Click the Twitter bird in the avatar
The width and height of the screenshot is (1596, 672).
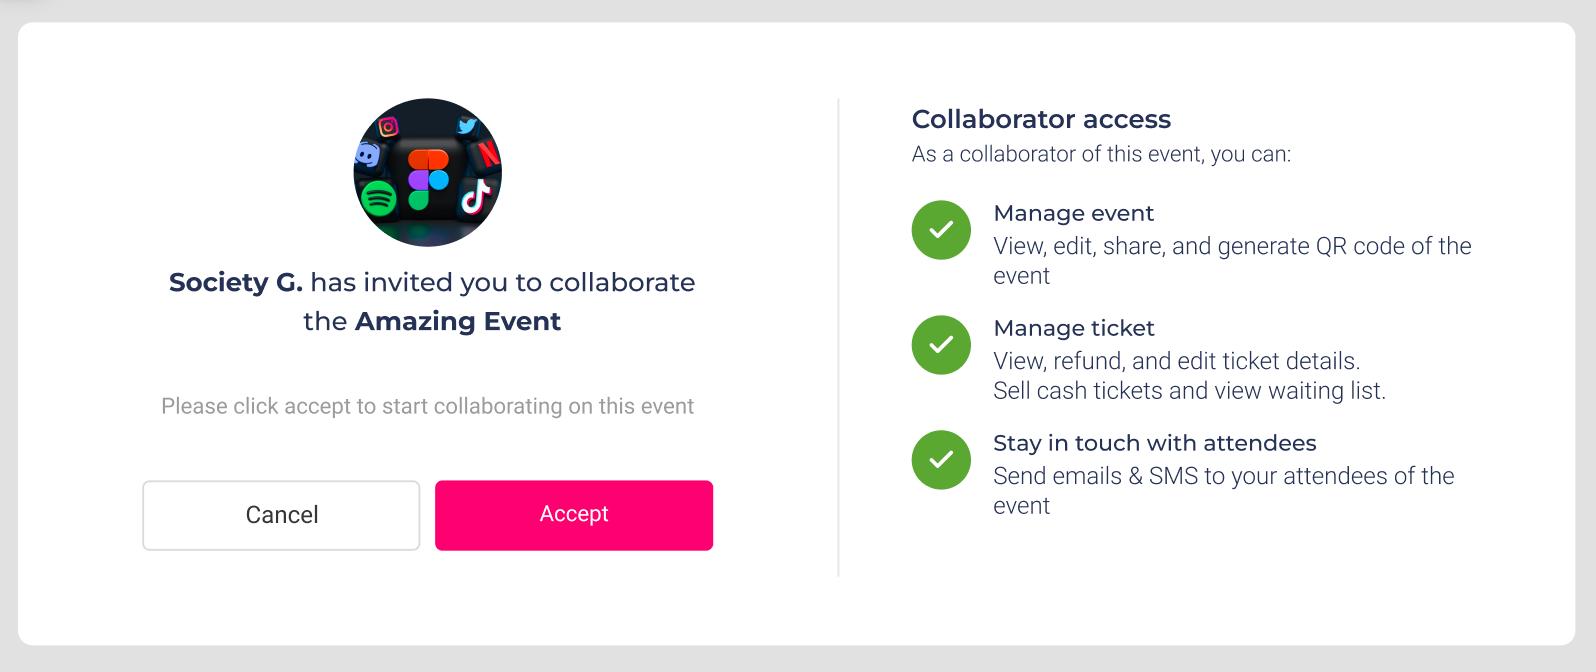click(x=467, y=125)
